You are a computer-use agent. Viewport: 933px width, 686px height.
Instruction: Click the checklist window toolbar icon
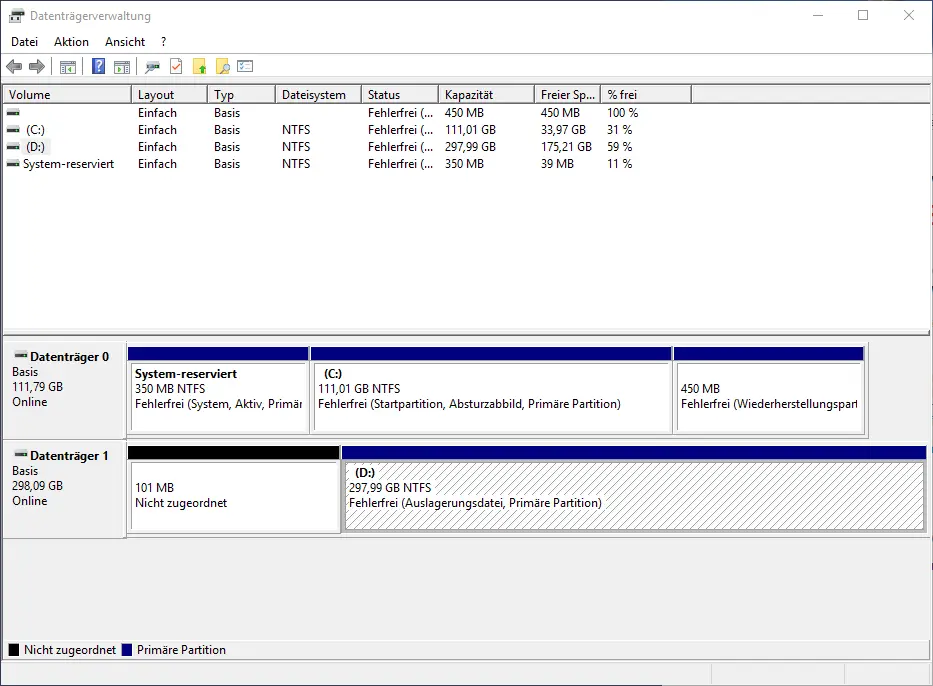pos(245,66)
